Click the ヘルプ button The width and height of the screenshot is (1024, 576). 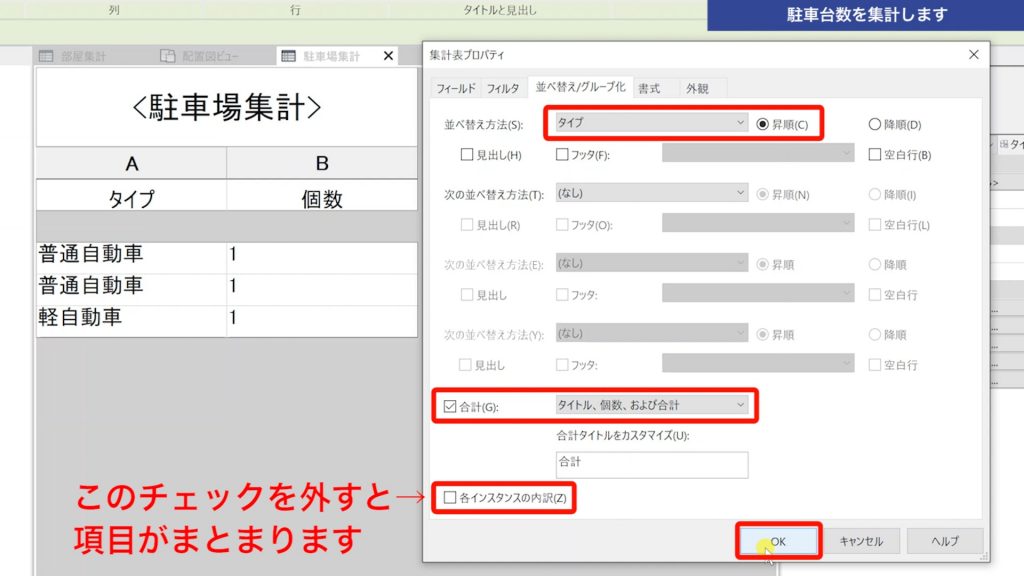(944, 540)
